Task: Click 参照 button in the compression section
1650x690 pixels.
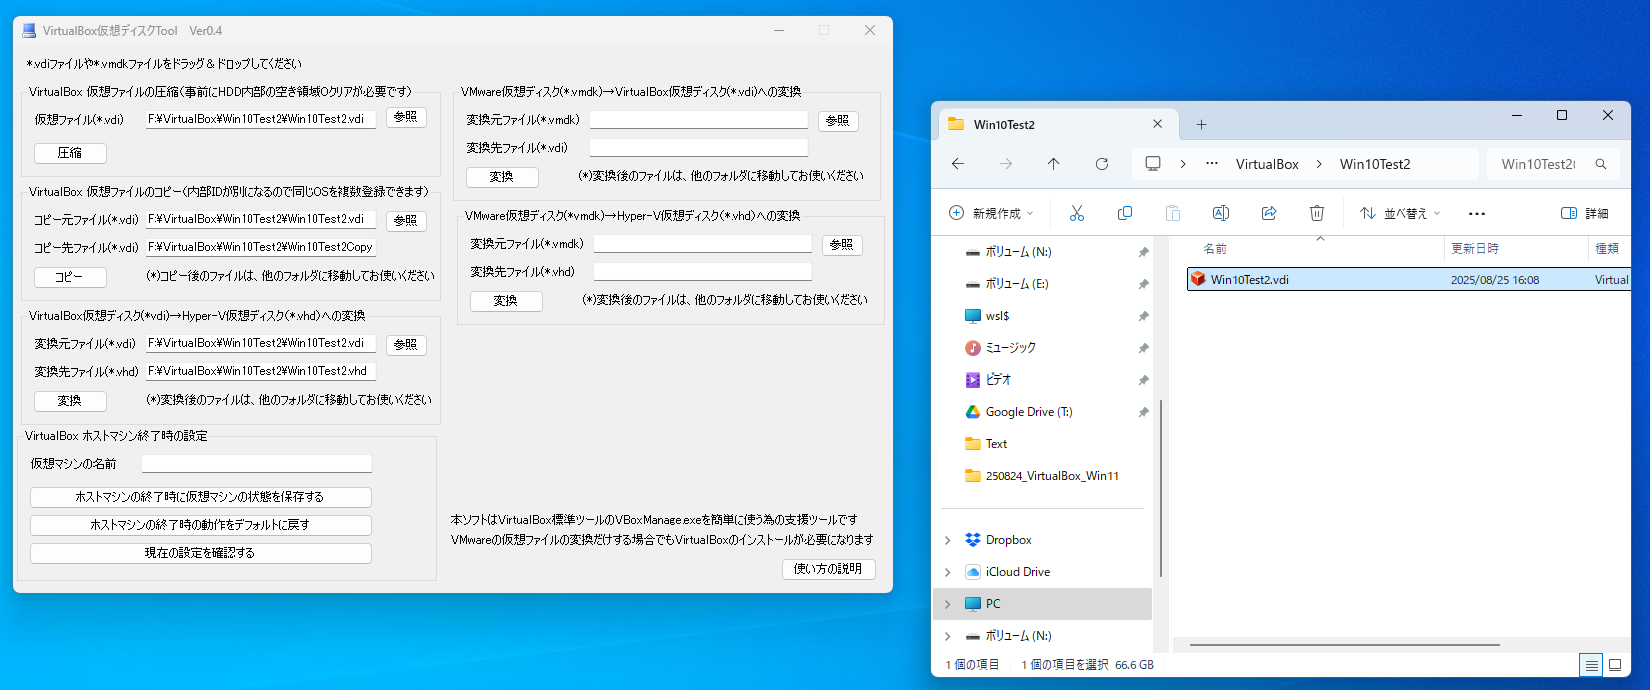Action: [x=406, y=117]
